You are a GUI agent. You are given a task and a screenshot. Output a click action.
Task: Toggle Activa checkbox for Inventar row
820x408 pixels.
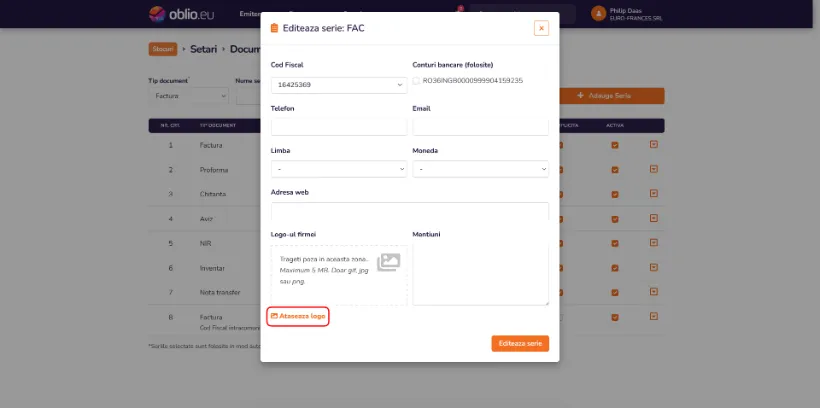click(615, 268)
